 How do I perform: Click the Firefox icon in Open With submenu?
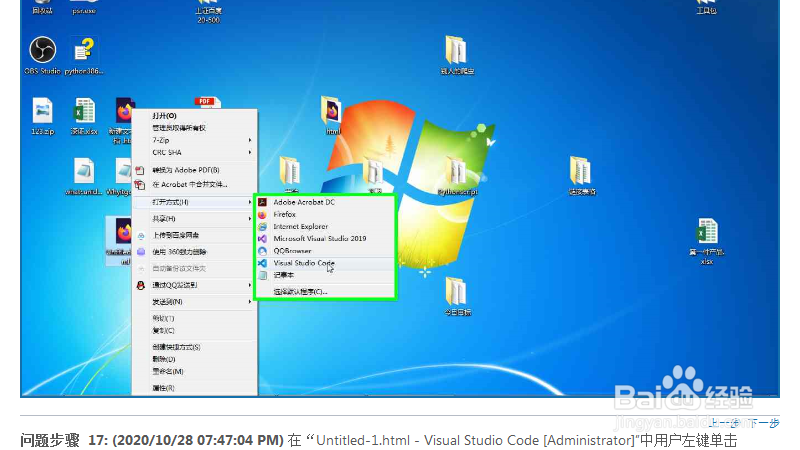pyautogui.click(x=262, y=214)
